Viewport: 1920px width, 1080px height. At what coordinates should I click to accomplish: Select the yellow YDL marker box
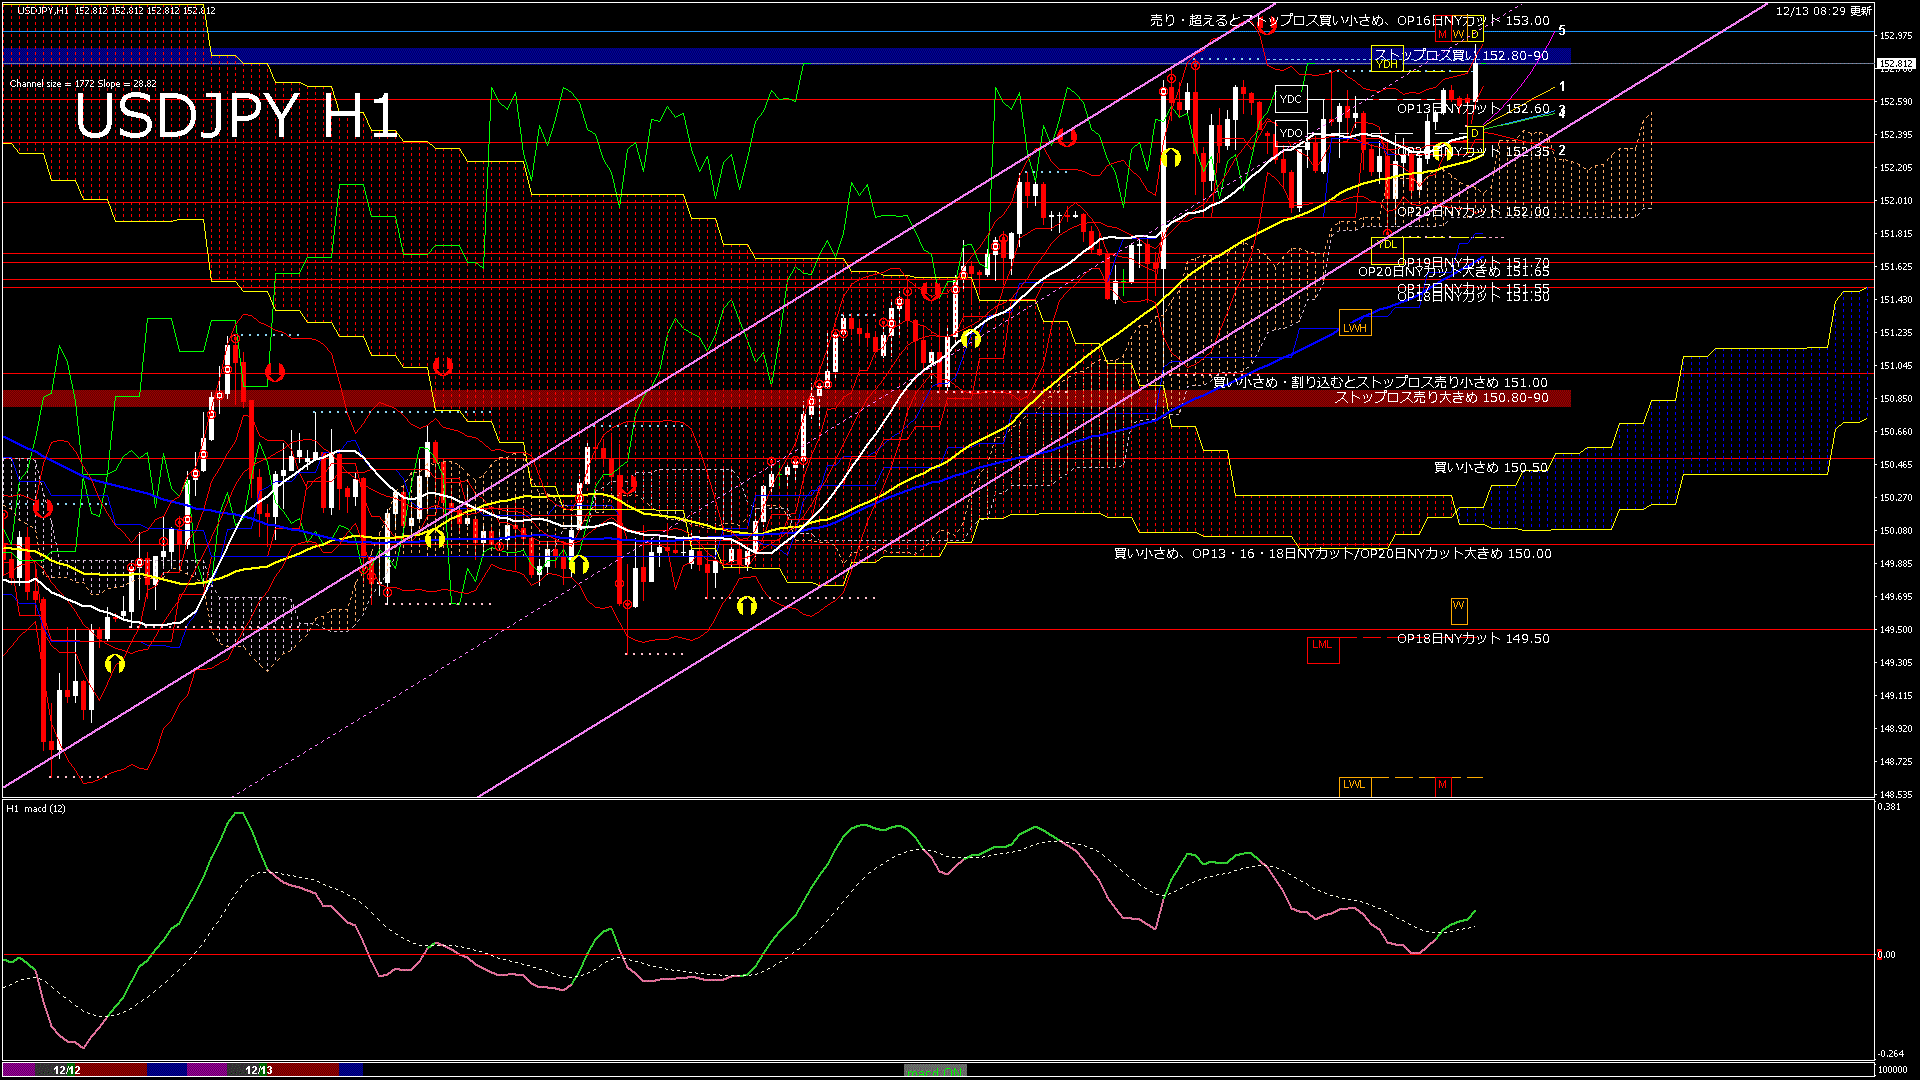(x=1387, y=244)
